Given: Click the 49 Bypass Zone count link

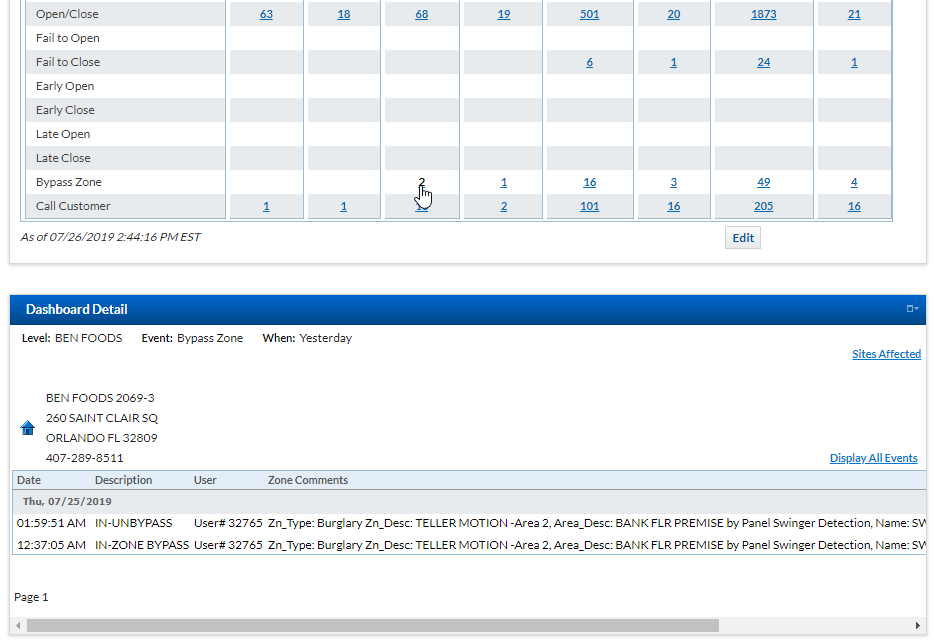Looking at the screenshot, I should point(763,182).
